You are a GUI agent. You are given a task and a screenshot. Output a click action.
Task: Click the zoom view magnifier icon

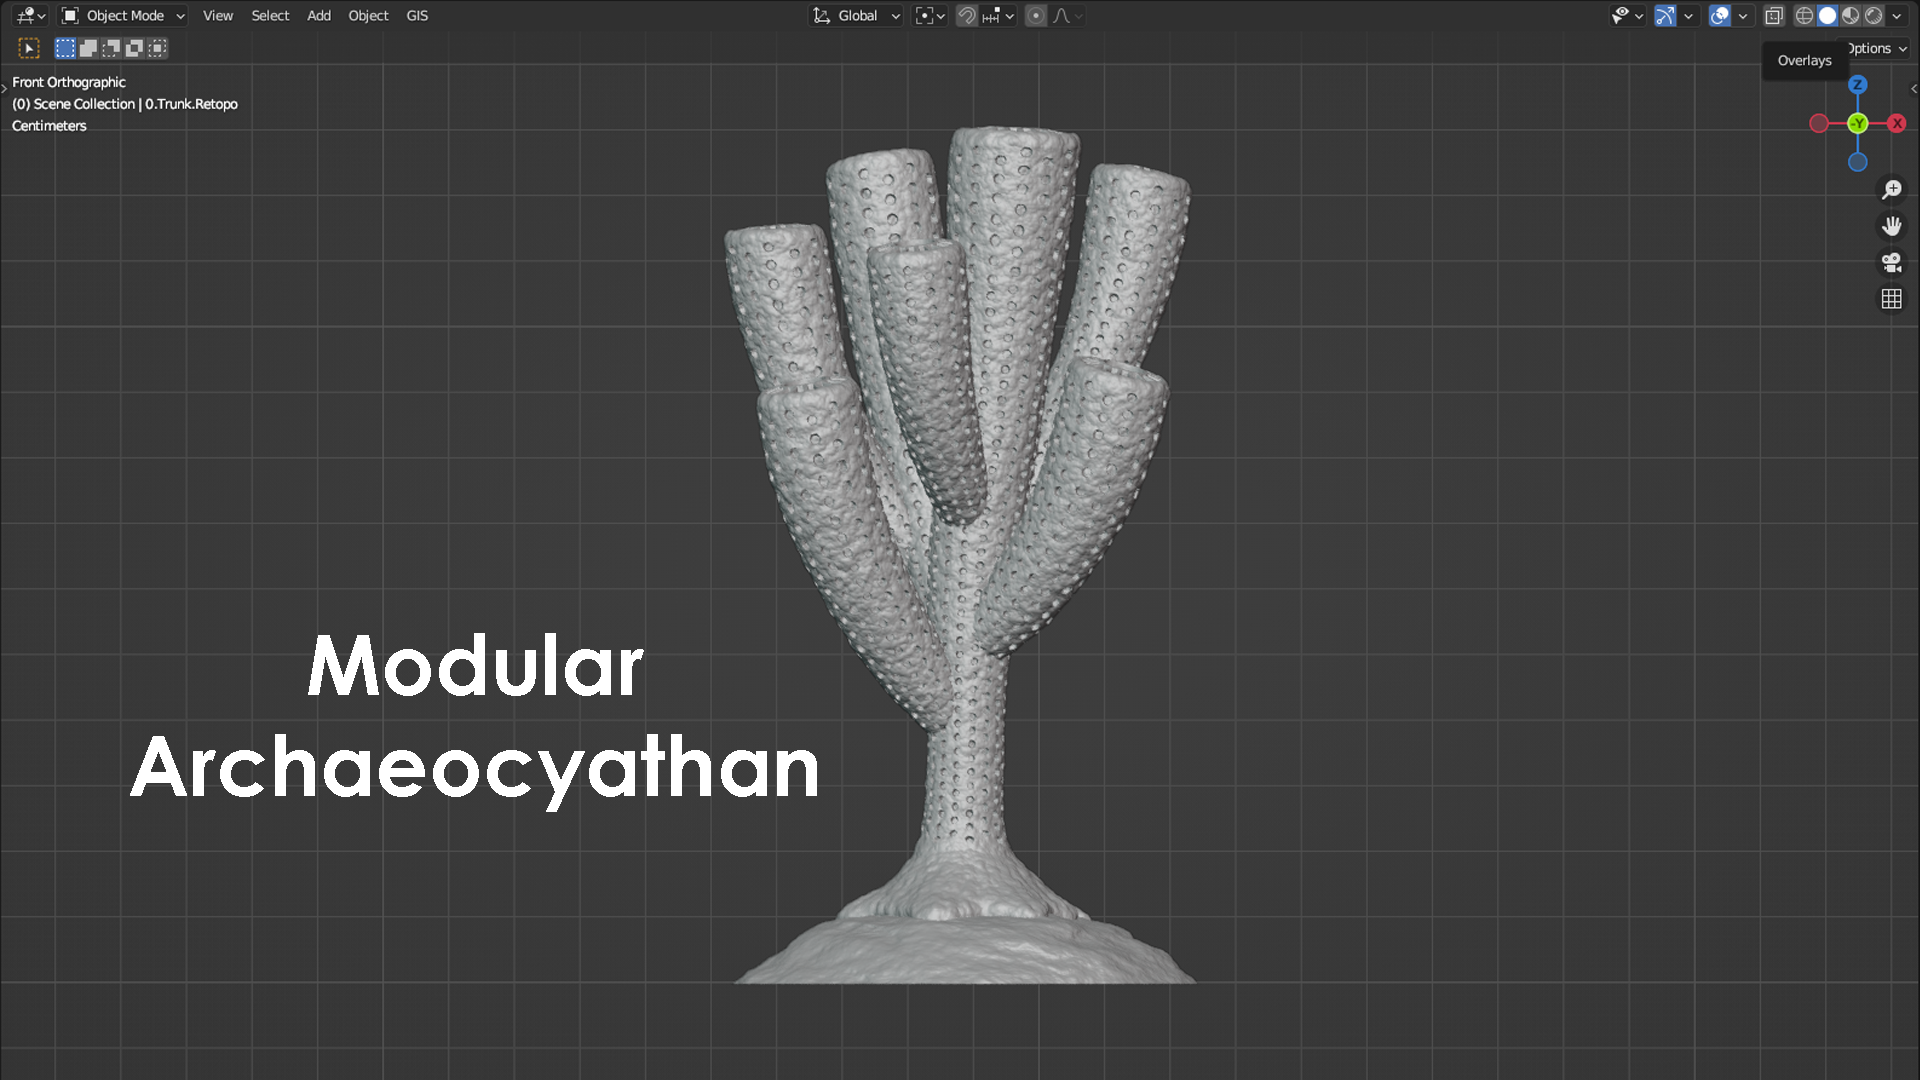(1891, 189)
